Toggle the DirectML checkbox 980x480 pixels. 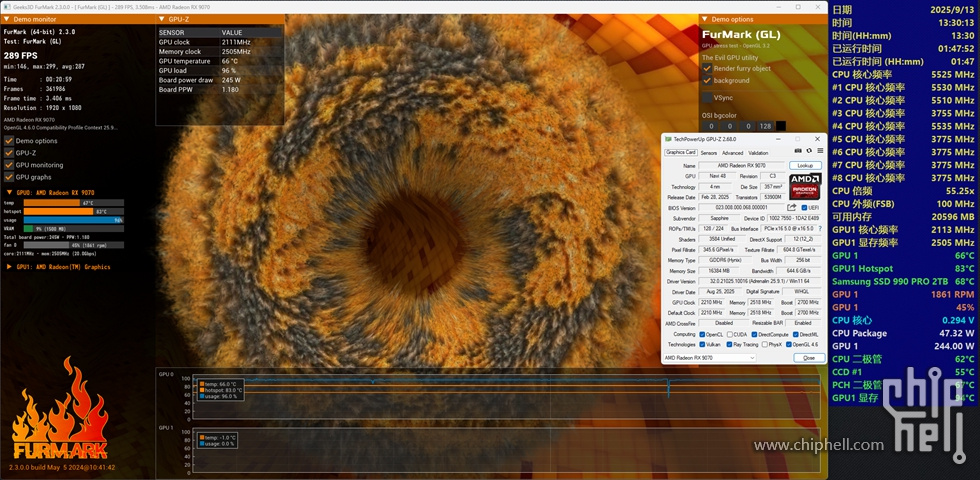click(795, 334)
